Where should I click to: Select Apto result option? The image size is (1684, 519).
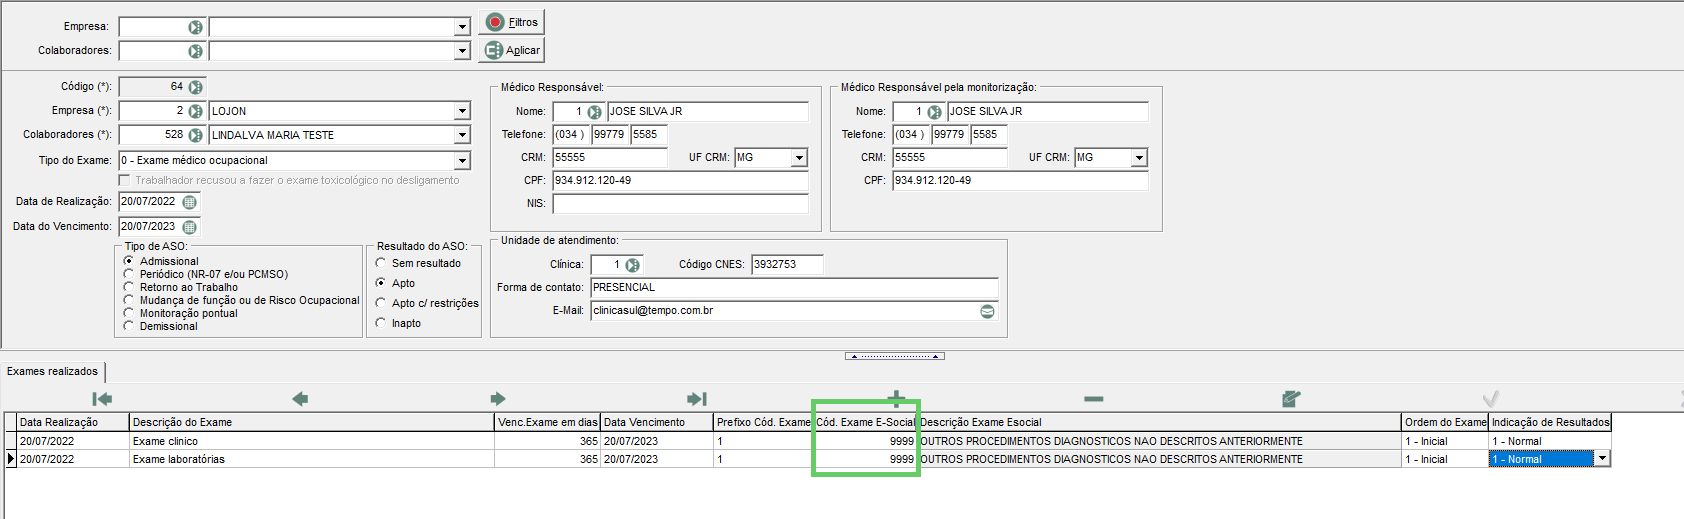pyautogui.click(x=380, y=283)
